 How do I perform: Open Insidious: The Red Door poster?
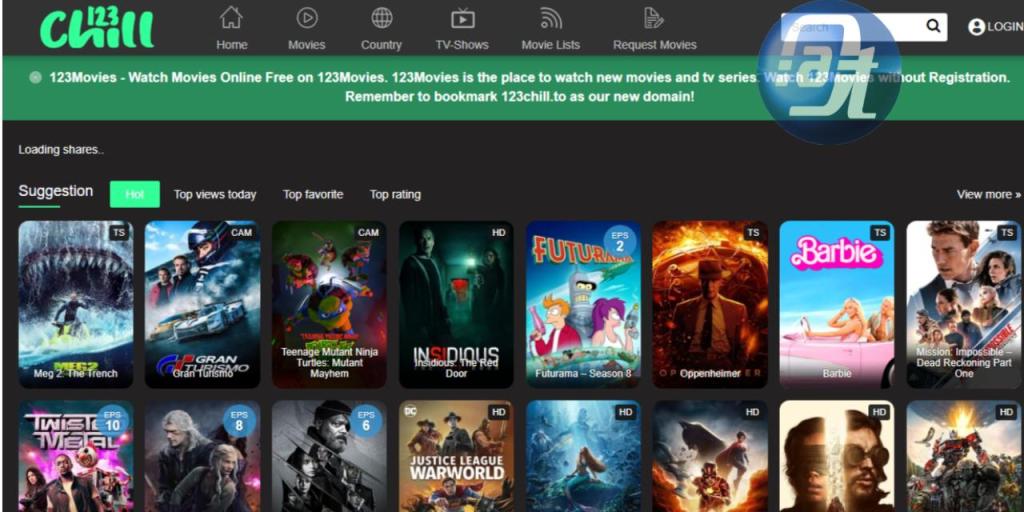pyautogui.click(x=456, y=304)
